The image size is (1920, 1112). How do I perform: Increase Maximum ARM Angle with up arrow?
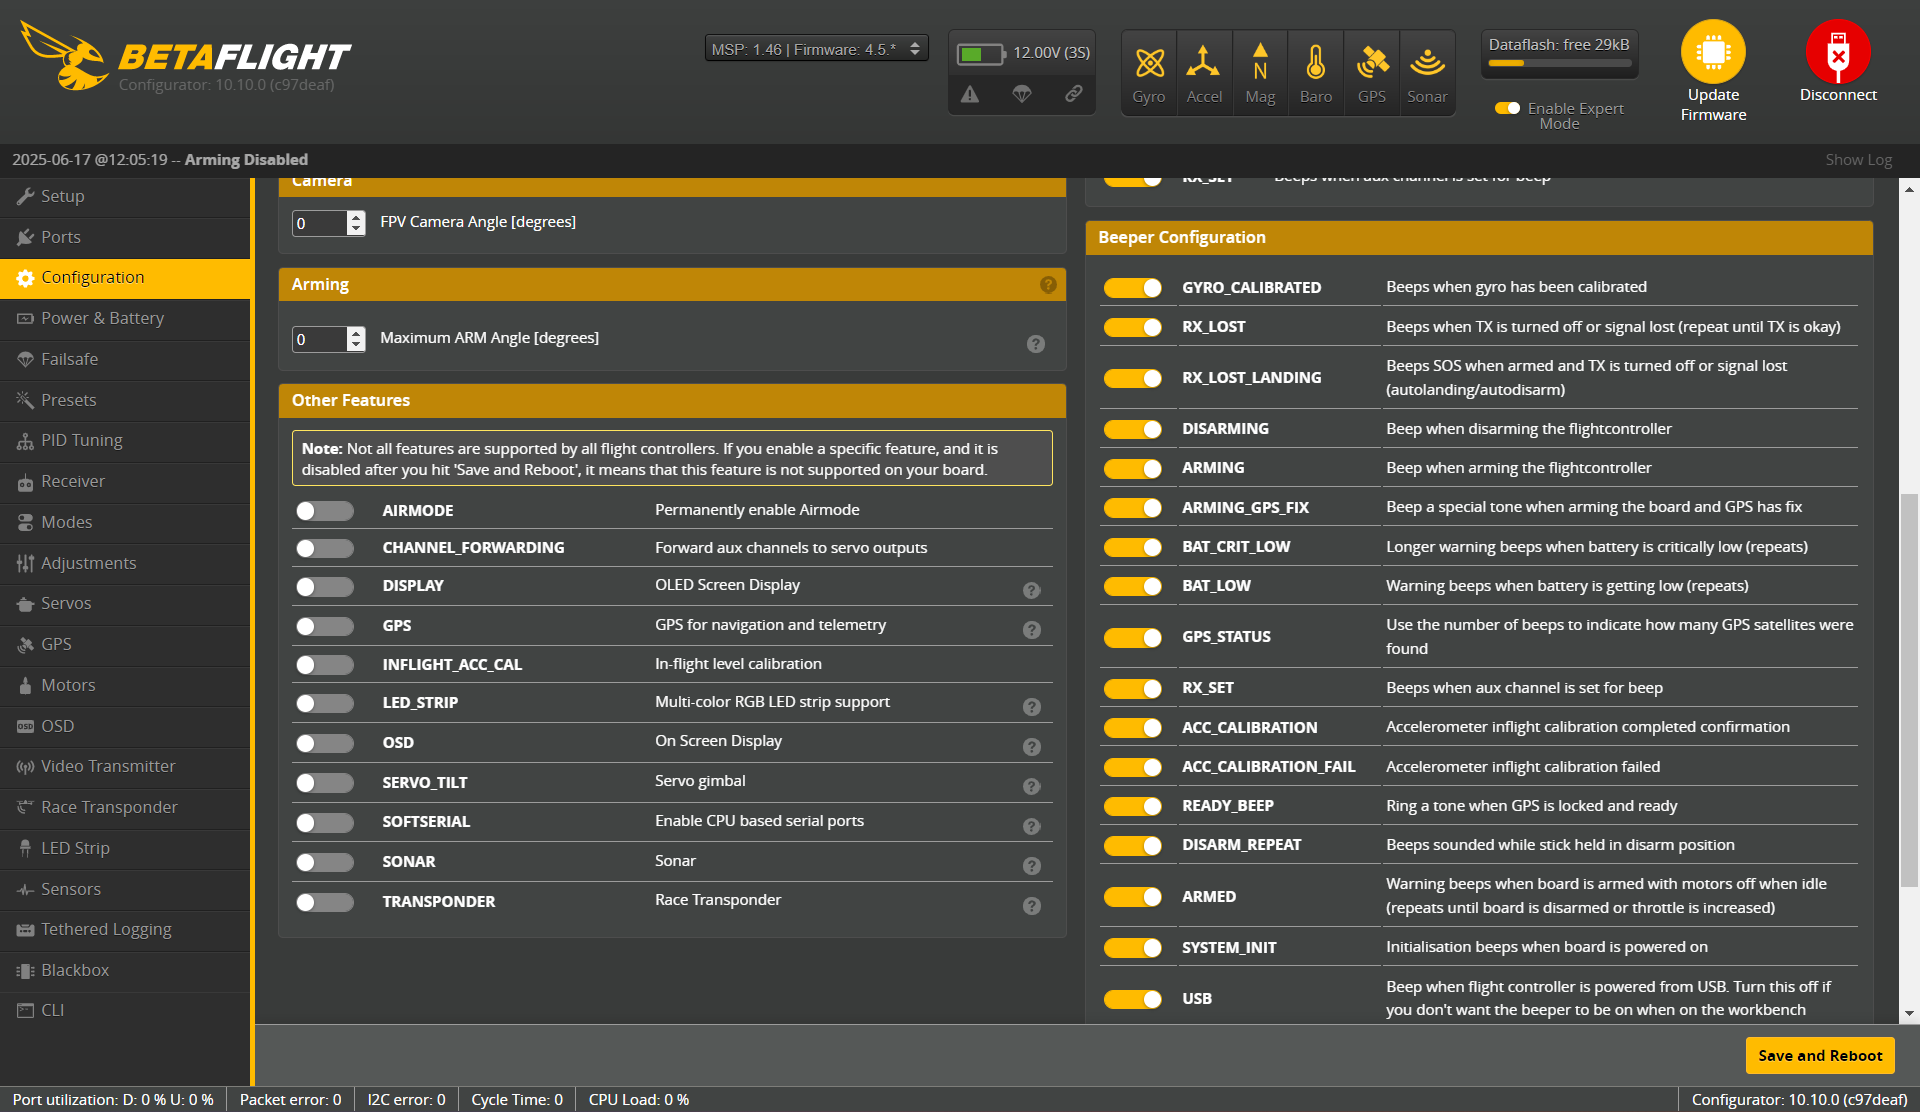click(x=356, y=333)
